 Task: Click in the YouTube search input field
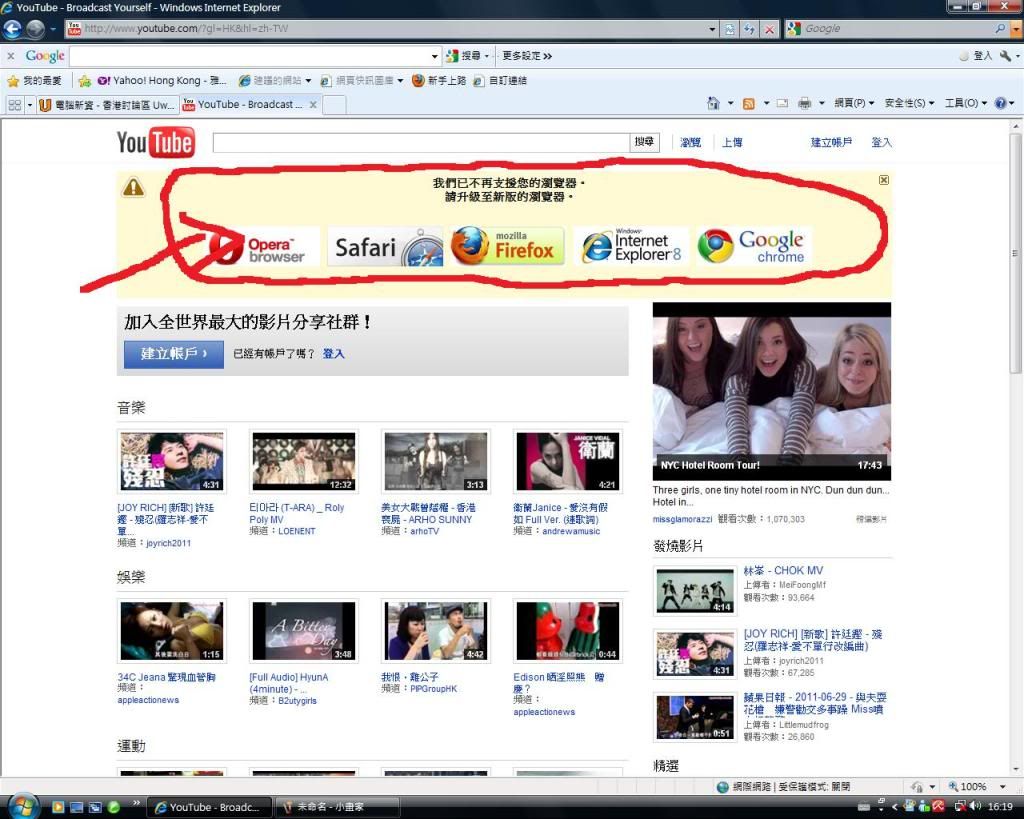(x=421, y=142)
